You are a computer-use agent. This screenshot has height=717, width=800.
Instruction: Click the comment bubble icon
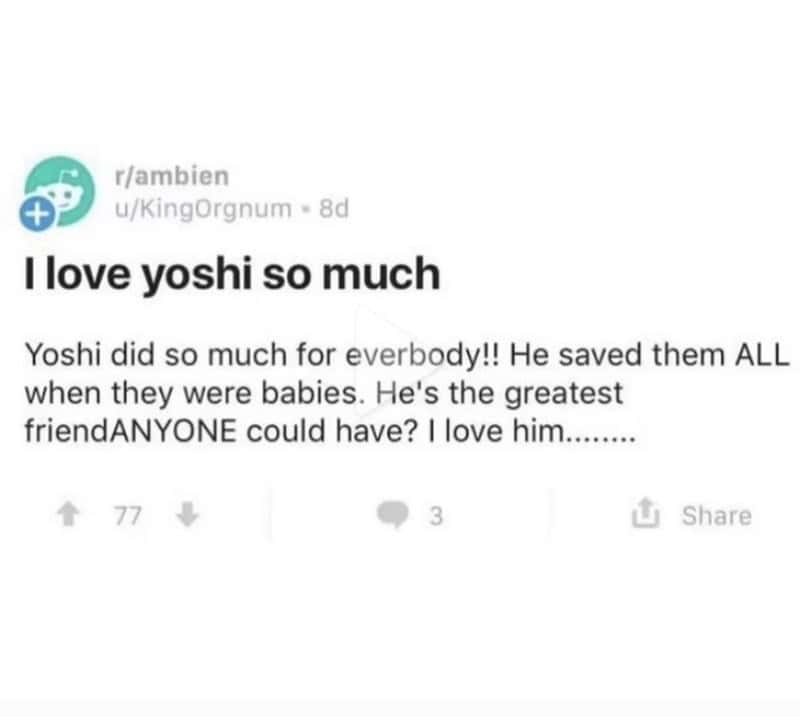[391, 516]
